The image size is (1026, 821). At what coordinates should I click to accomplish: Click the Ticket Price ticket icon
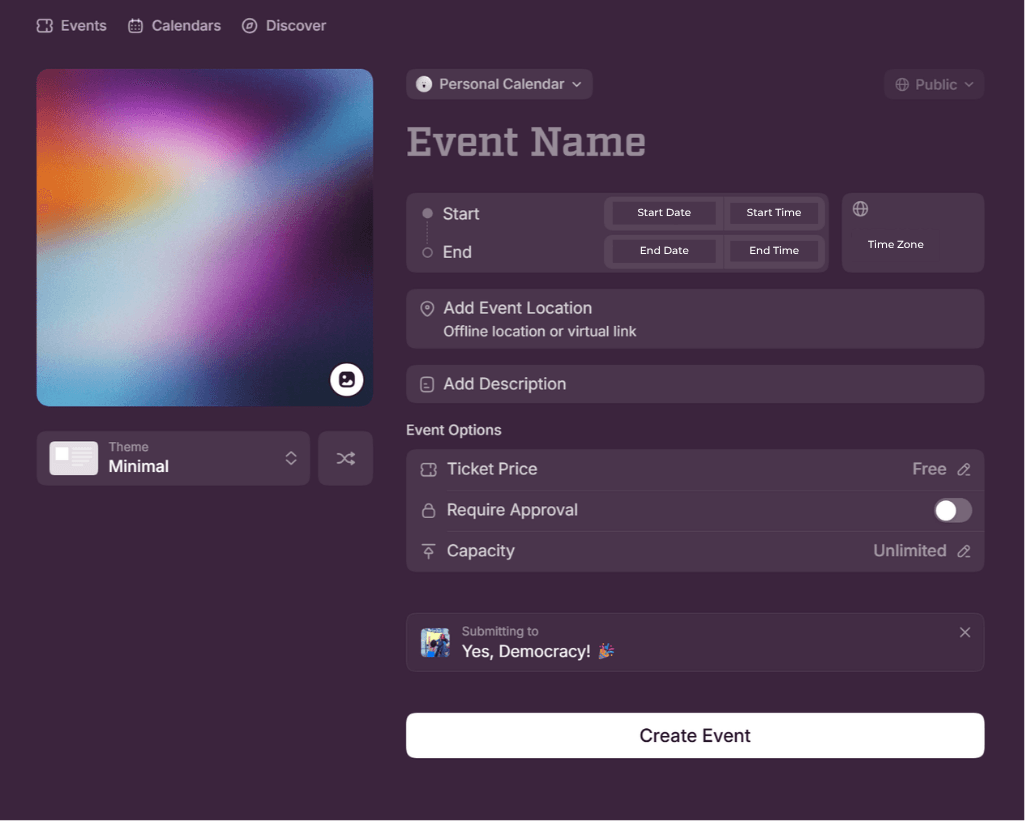(429, 470)
